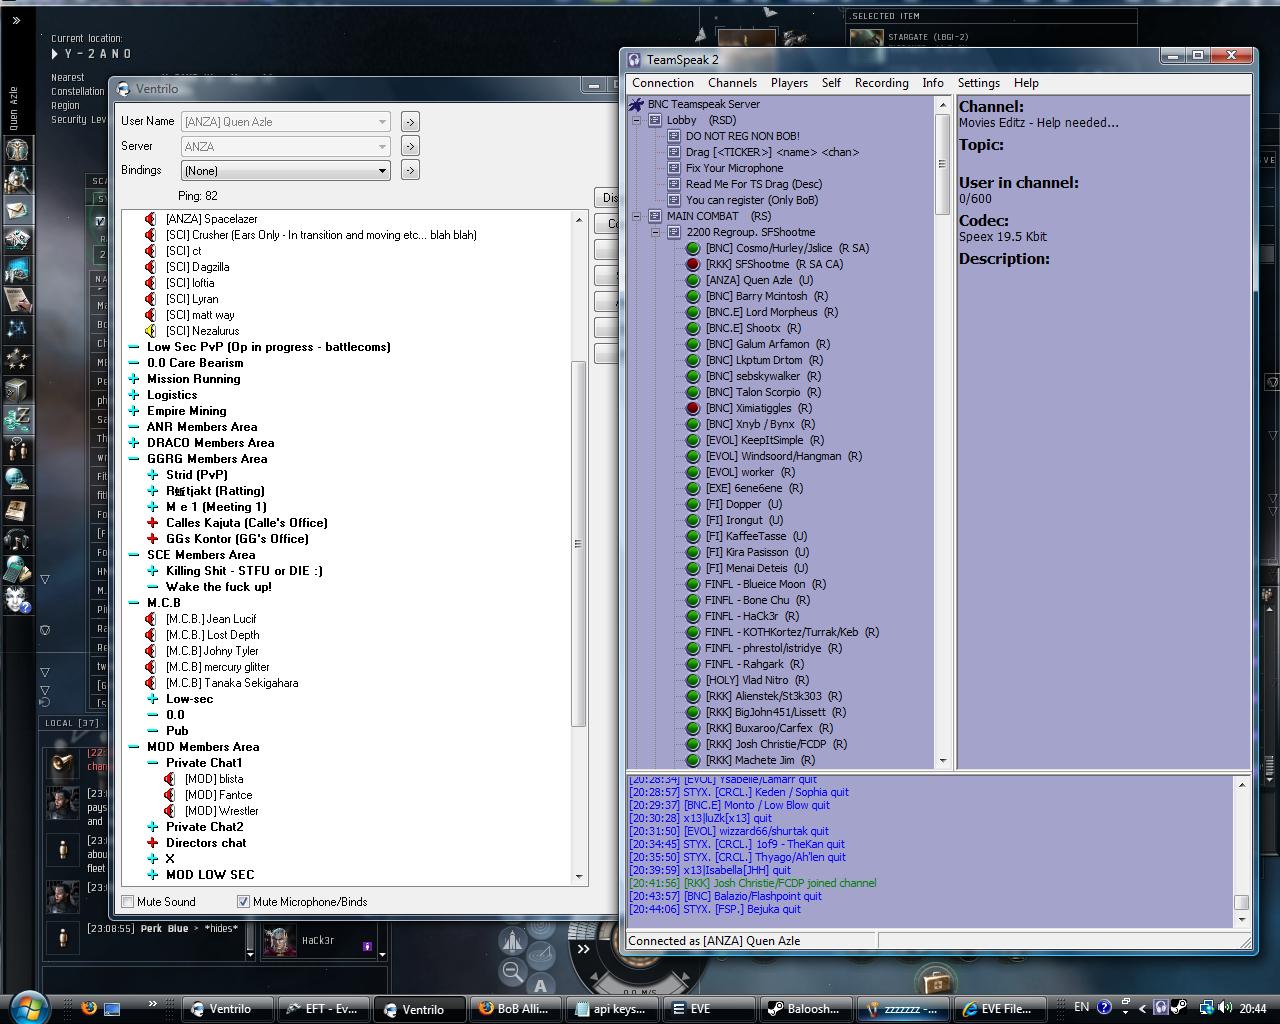Click the speaker icon beside [M.C.B.] Jean Lucif

point(151,619)
